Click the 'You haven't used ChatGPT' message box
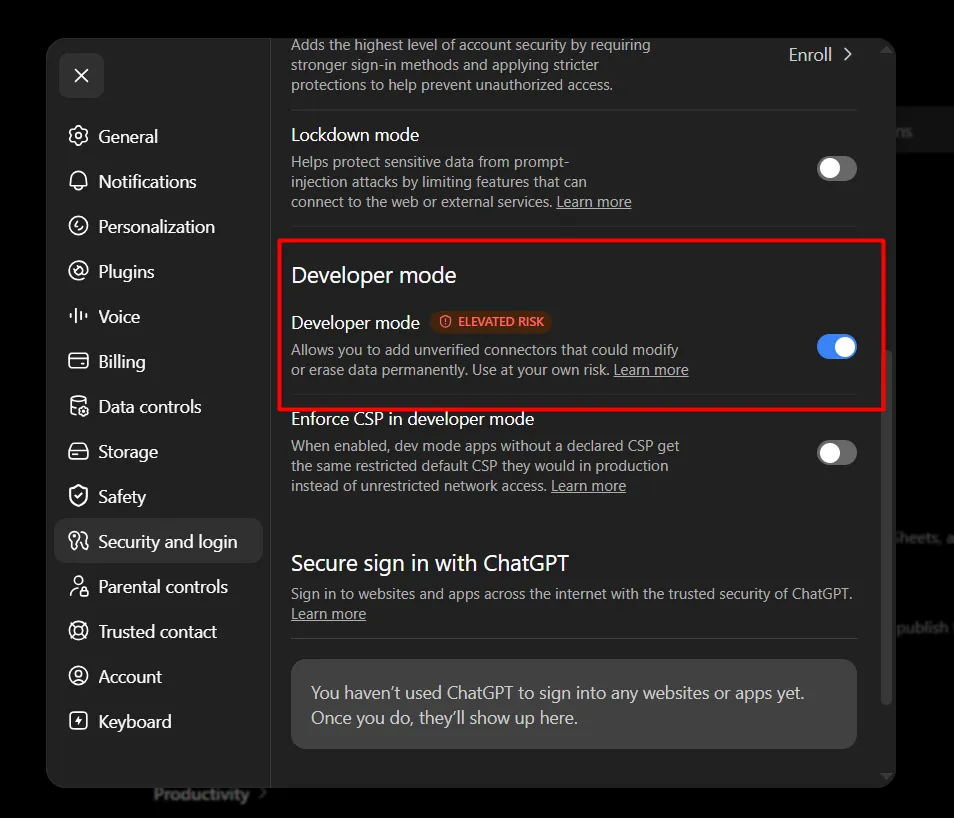 [574, 704]
